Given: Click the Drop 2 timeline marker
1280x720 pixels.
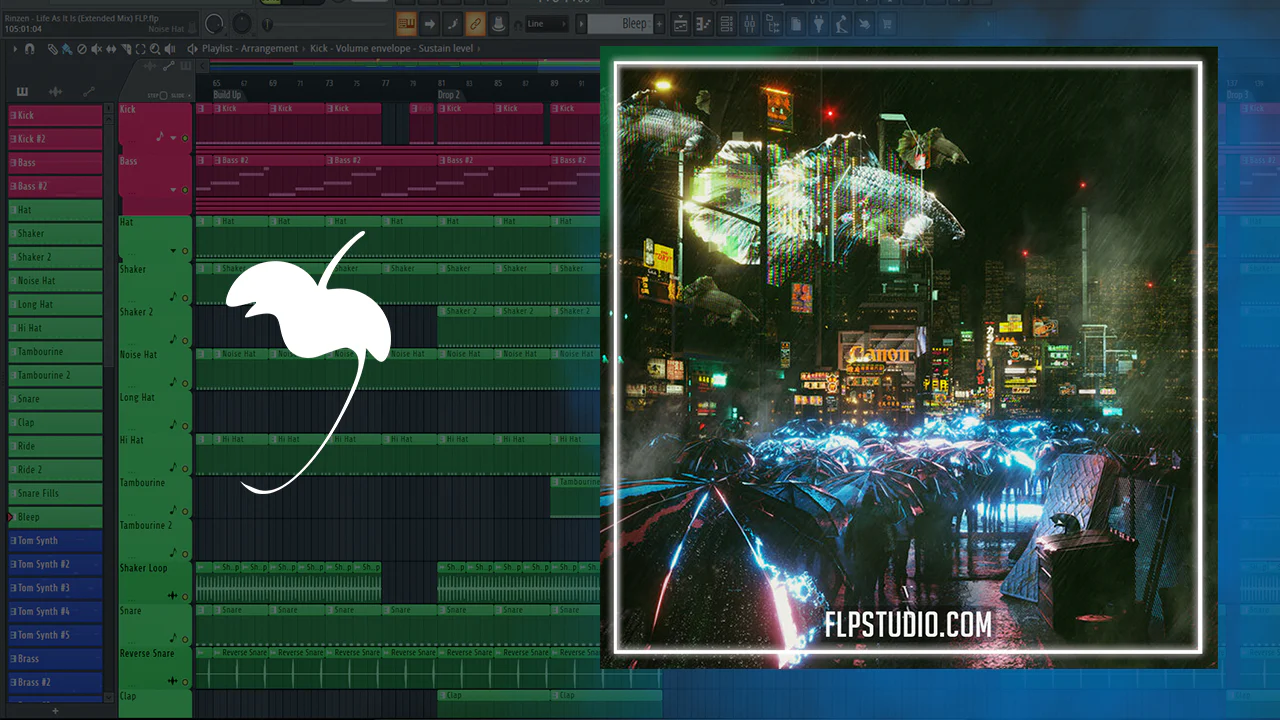Looking at the screenshot, I should coord(449,95).
